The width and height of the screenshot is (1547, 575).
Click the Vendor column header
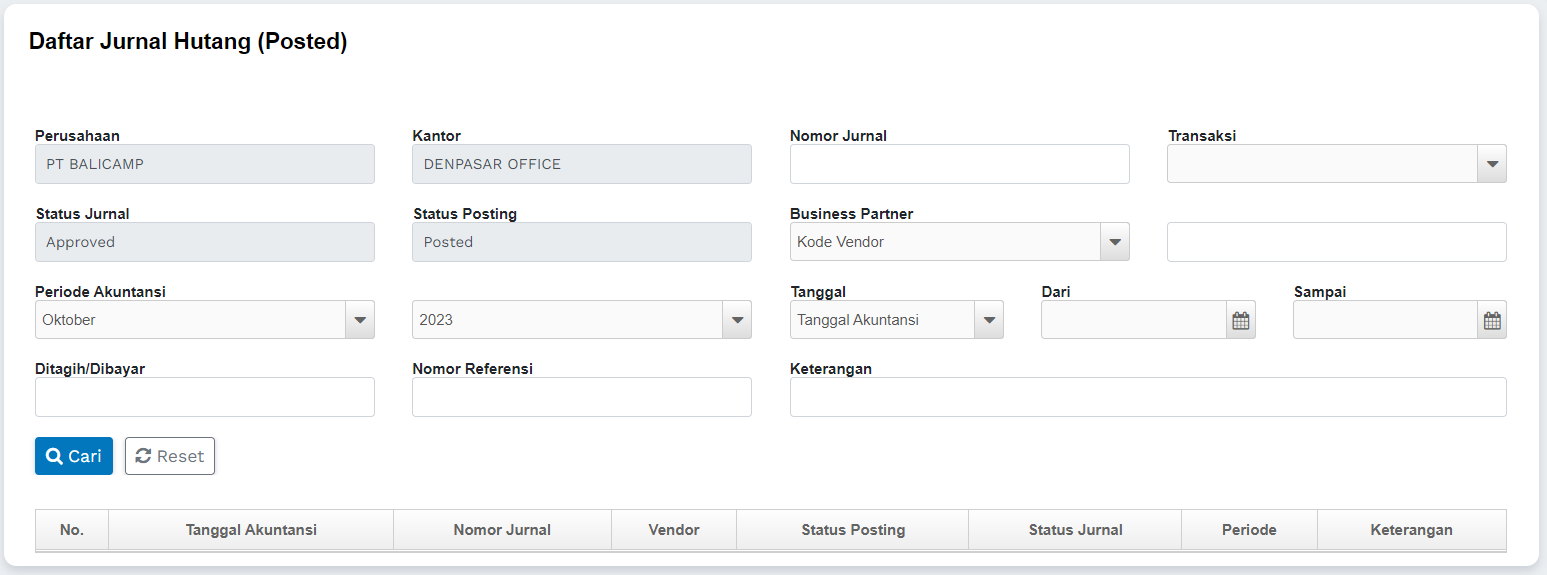click(674, 530)
